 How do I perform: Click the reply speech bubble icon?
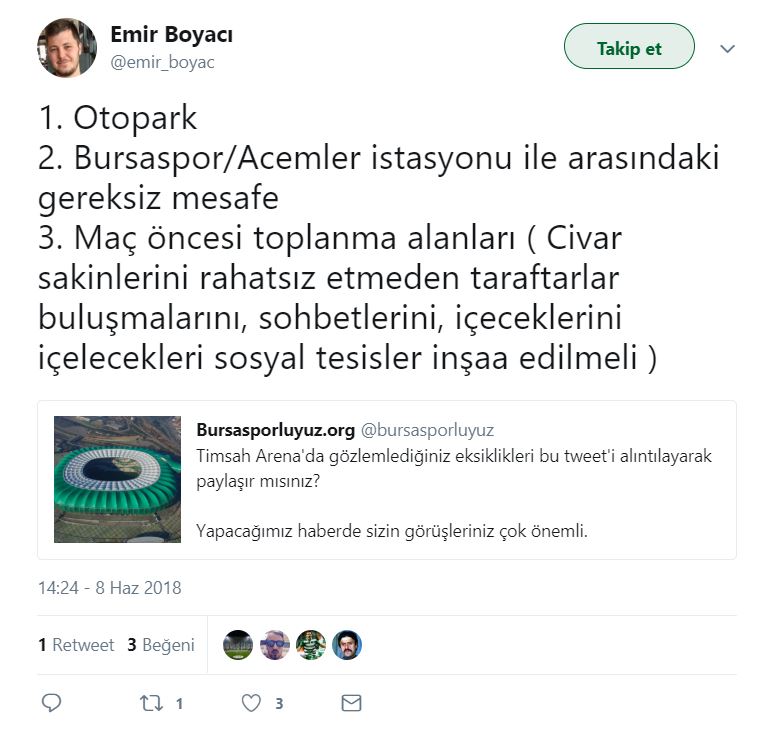point(51,703)
